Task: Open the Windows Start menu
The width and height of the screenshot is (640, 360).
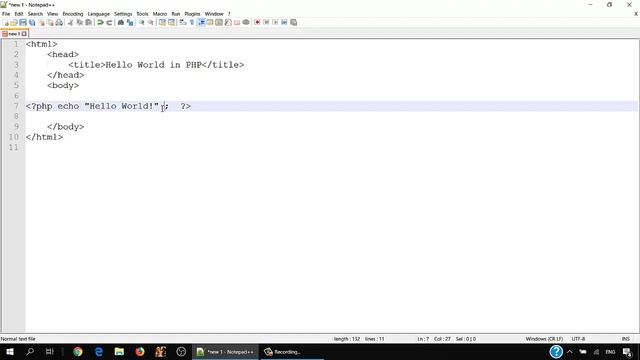Action: (10, 351)
